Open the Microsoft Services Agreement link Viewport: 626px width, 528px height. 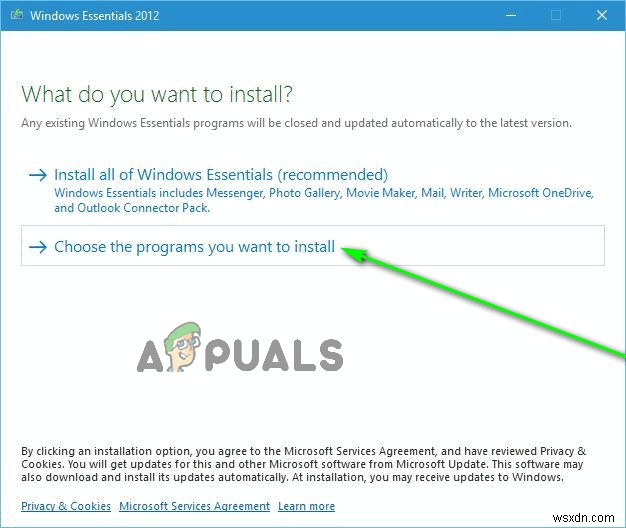pyautogui.click(x=194, y=506)
